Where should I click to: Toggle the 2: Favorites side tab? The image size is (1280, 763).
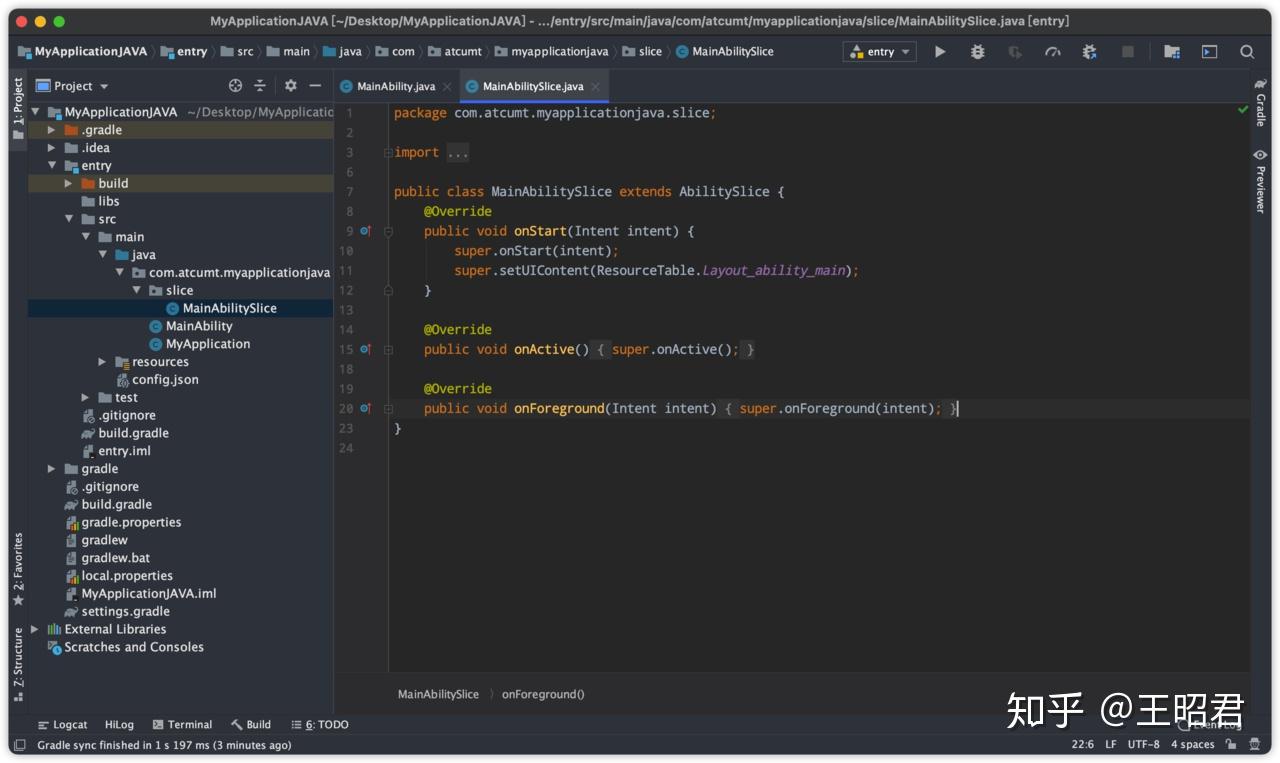18,570
